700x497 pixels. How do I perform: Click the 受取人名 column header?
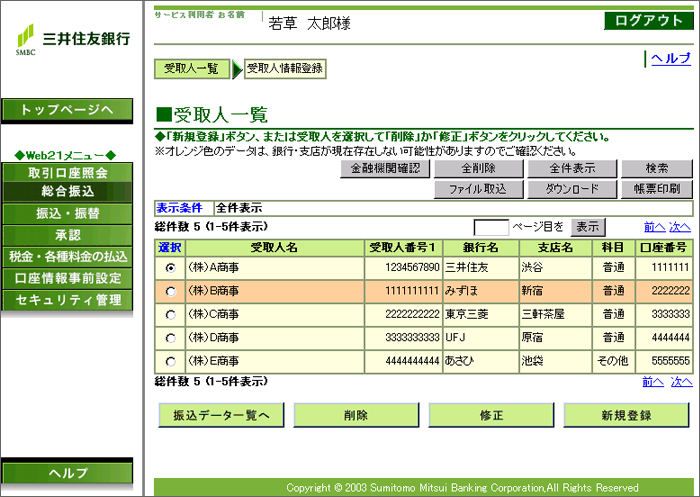click(x=275, y=248)
